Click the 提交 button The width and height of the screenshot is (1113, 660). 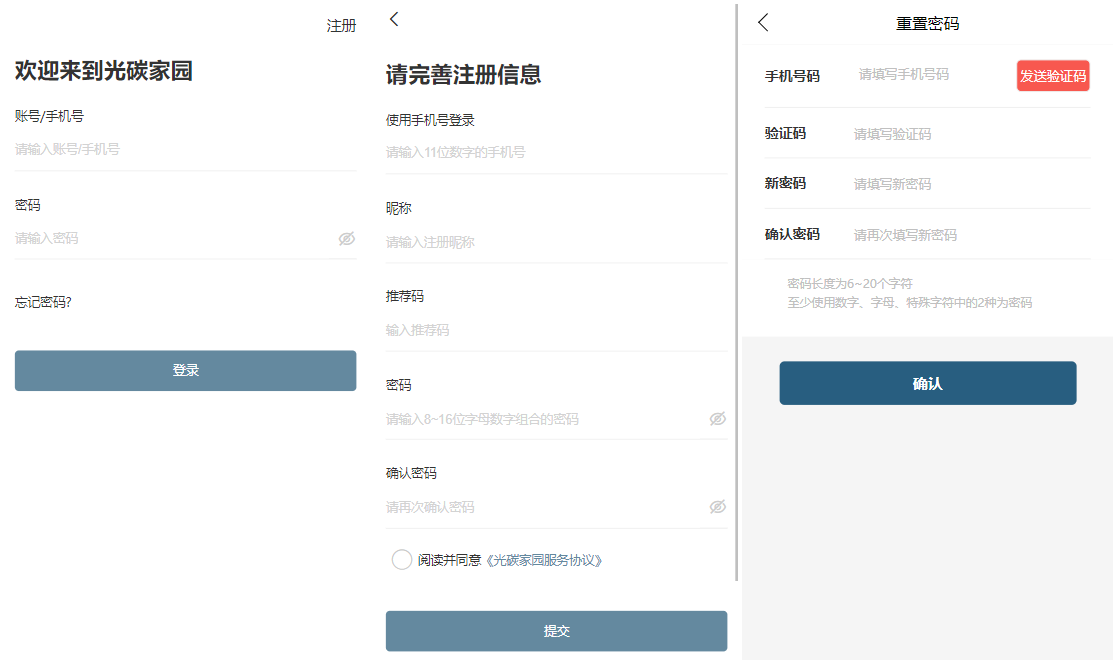(556, 631)
